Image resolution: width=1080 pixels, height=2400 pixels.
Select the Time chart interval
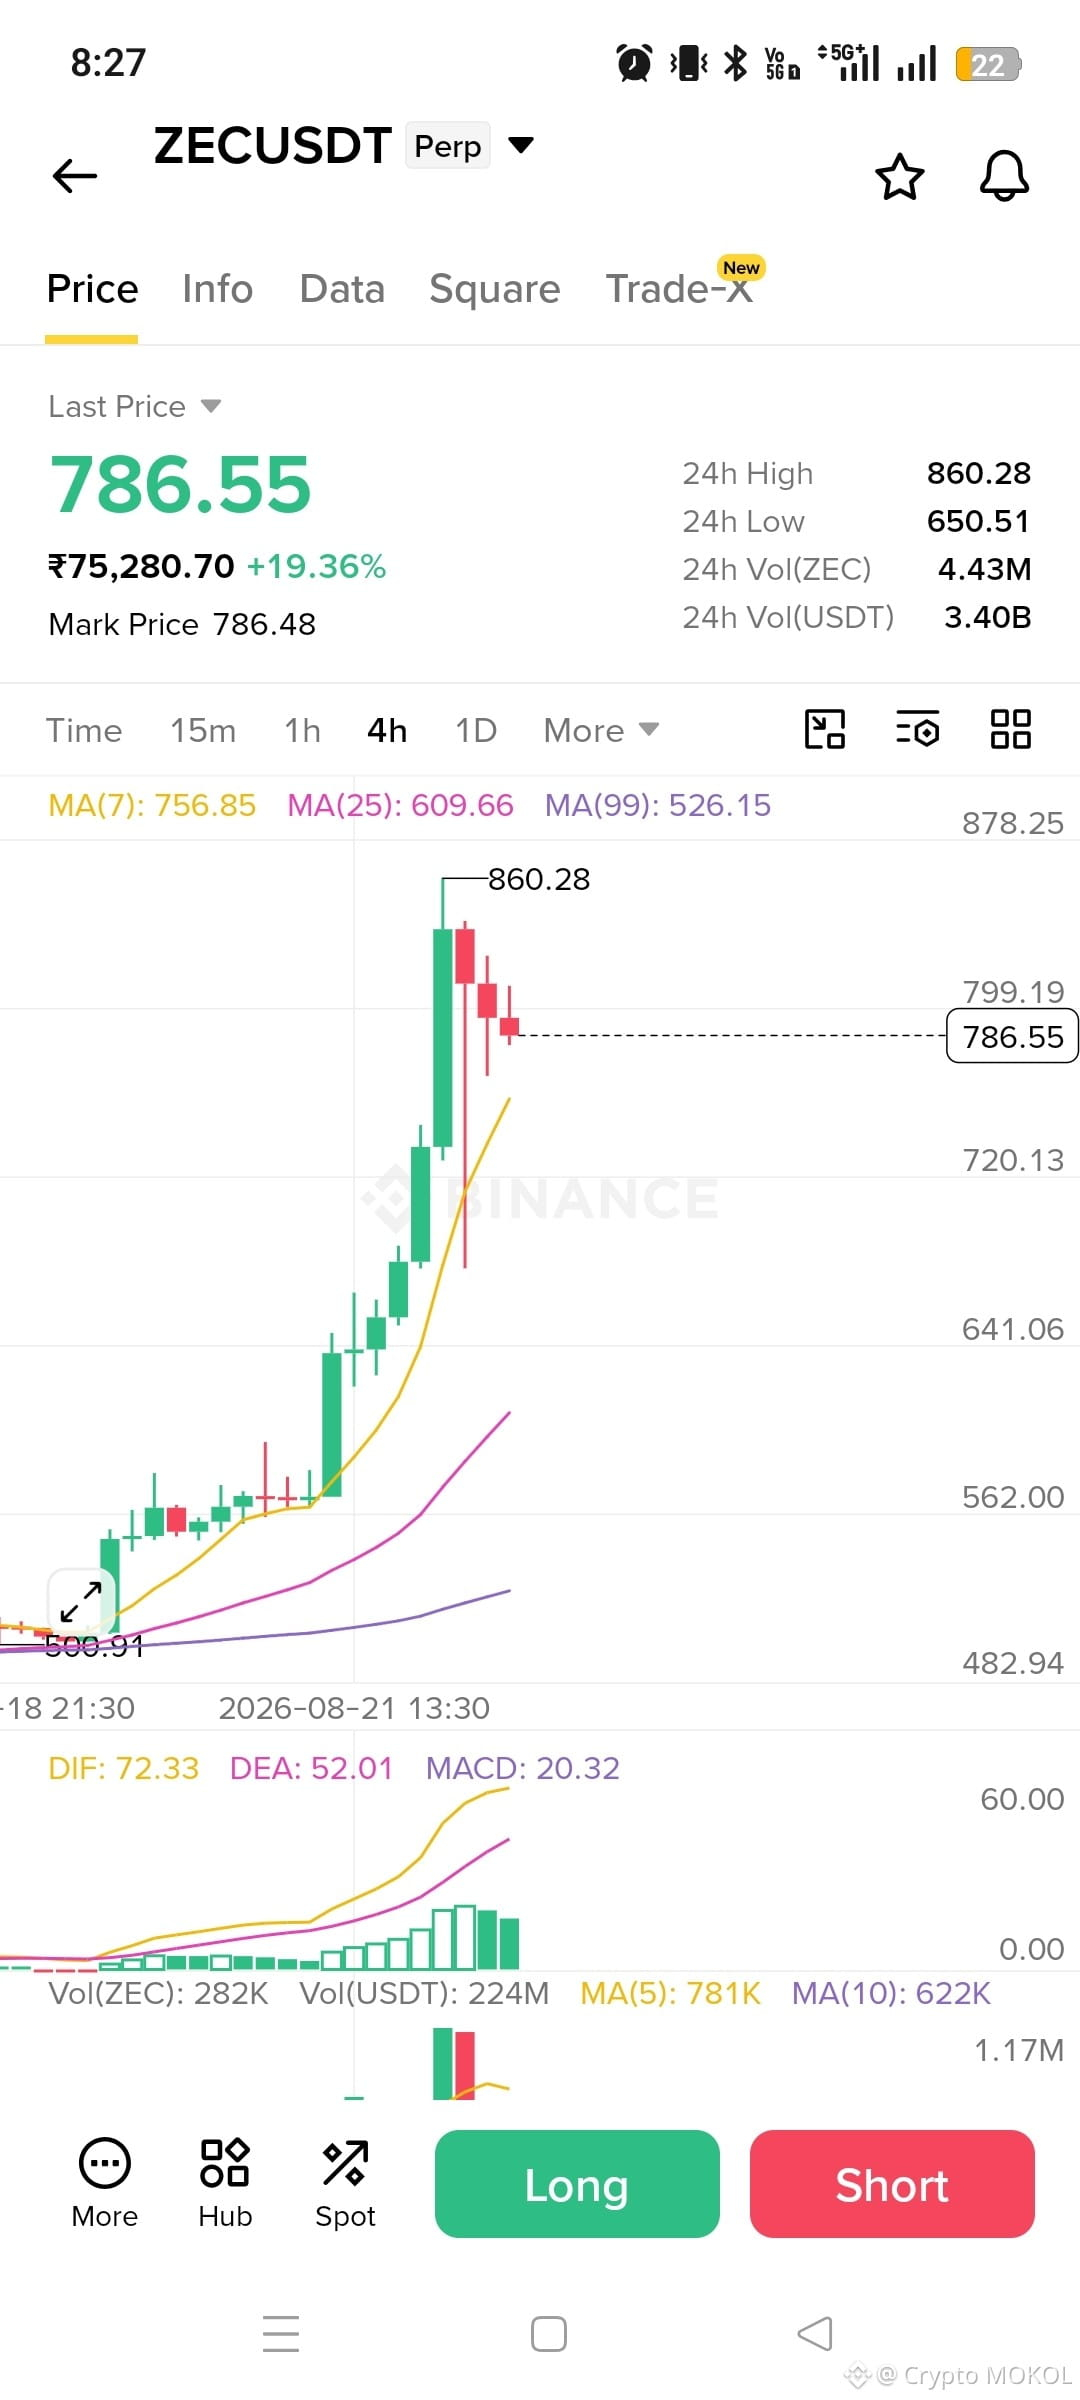click(84, 730)
